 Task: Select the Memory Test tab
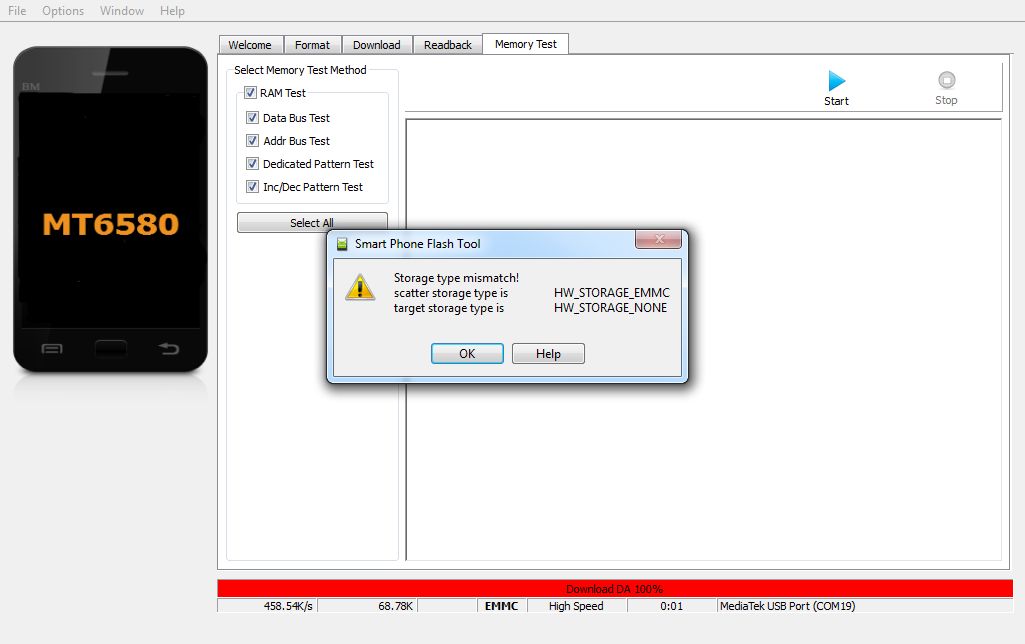(x=526, y=44)
